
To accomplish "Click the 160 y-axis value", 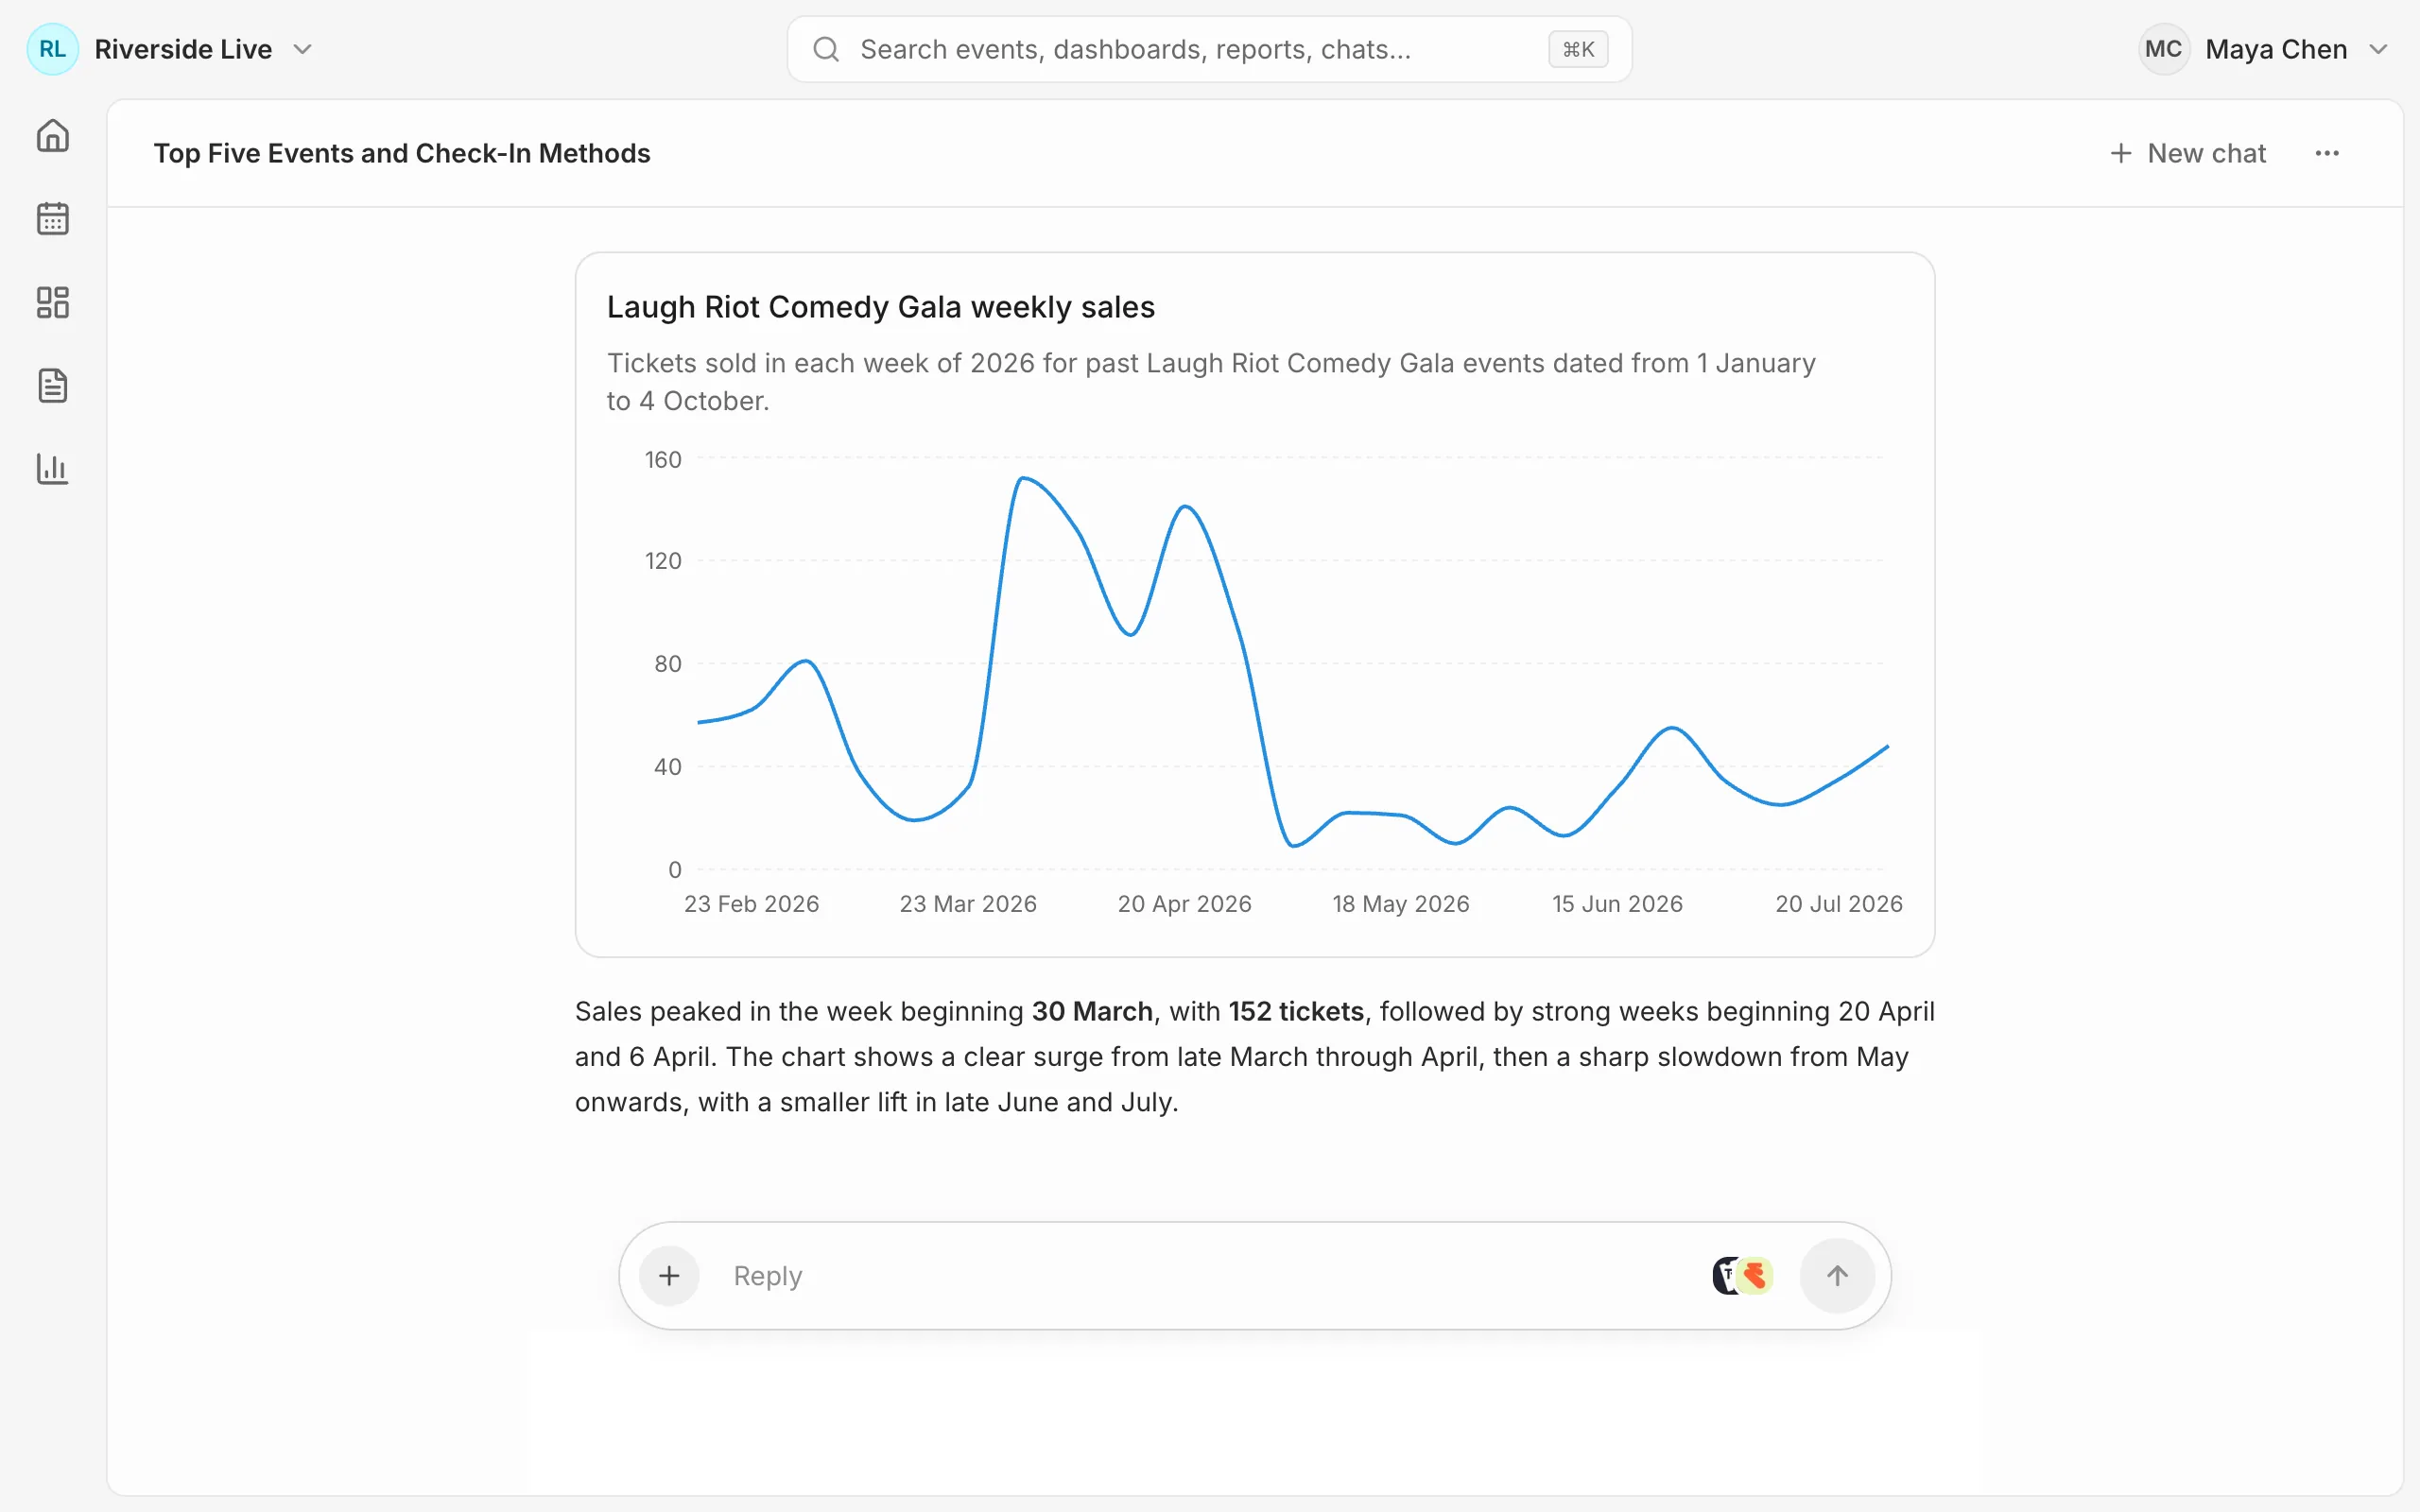I will (663, 460).
